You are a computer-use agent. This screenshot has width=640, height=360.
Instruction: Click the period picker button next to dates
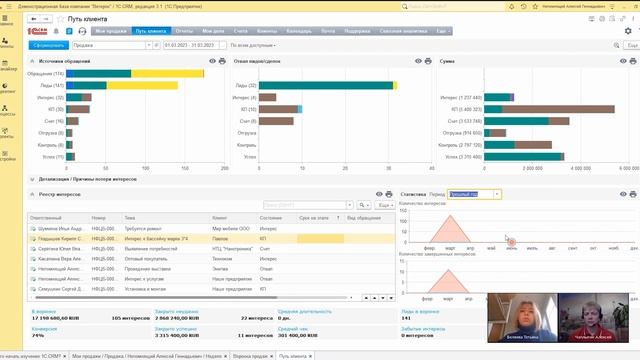(x=223, y=45)
